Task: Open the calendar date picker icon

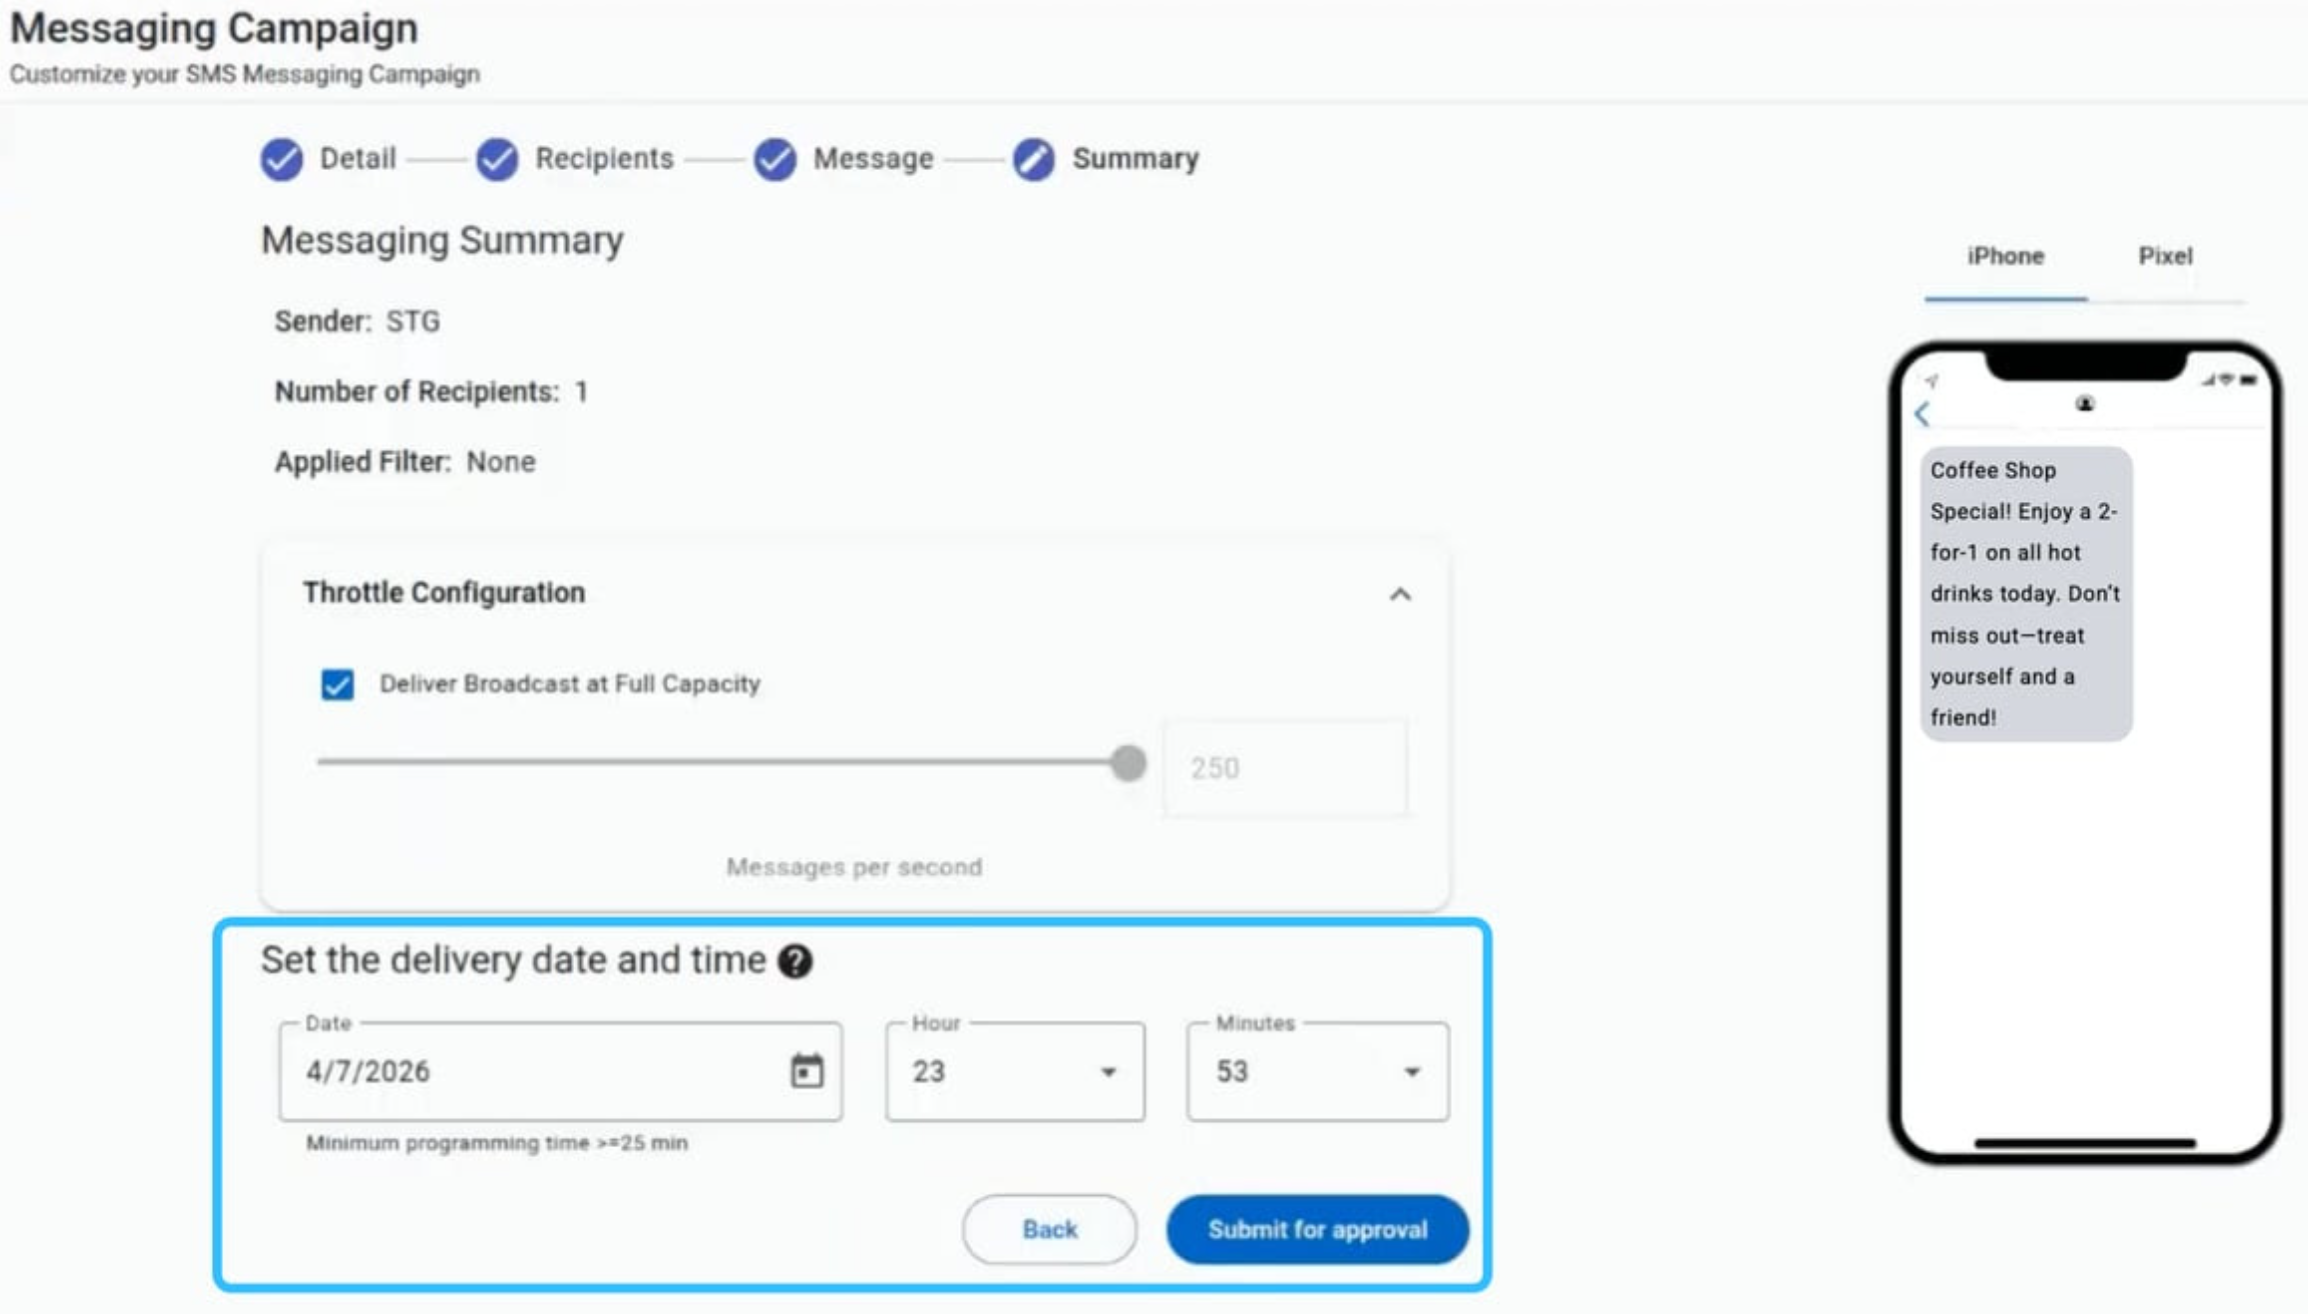Action: (807, 1071)
